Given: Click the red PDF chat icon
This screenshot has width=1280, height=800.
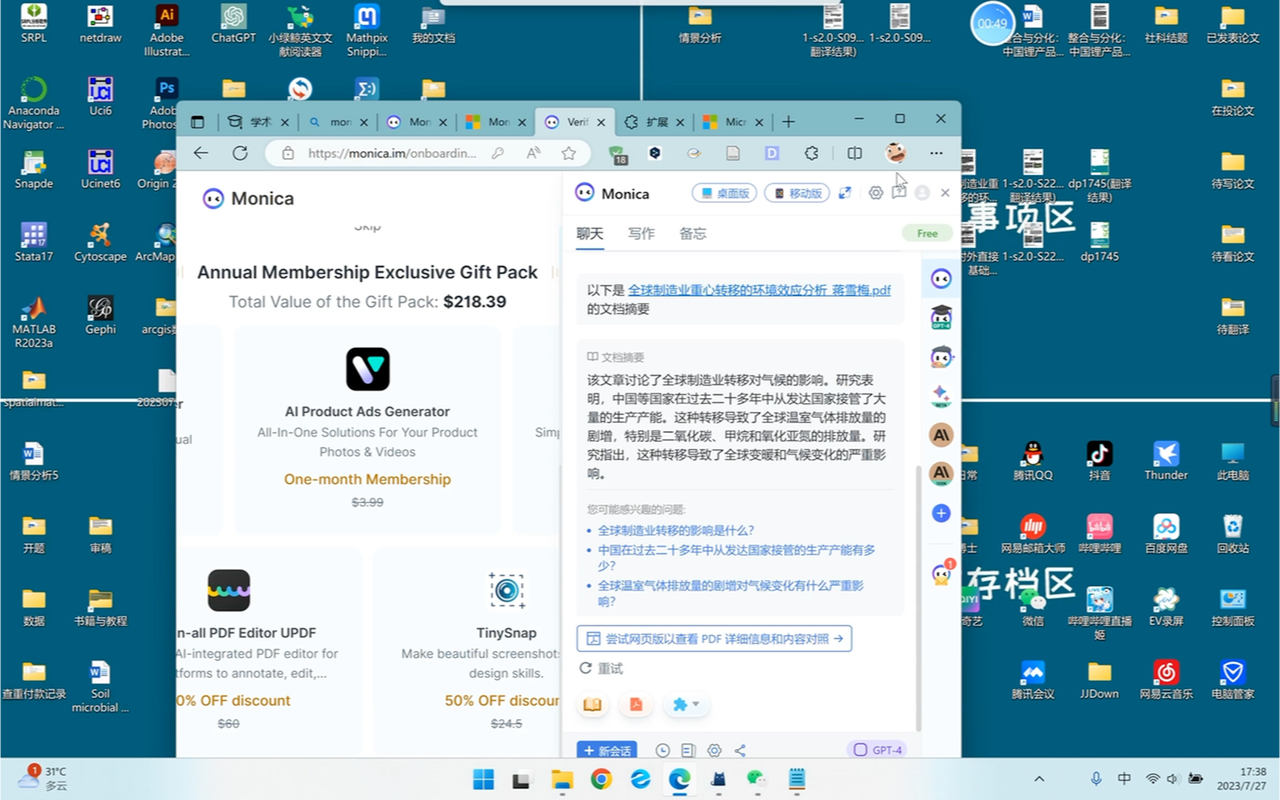Looking at the screenshot, I should [x=635, y=704].
